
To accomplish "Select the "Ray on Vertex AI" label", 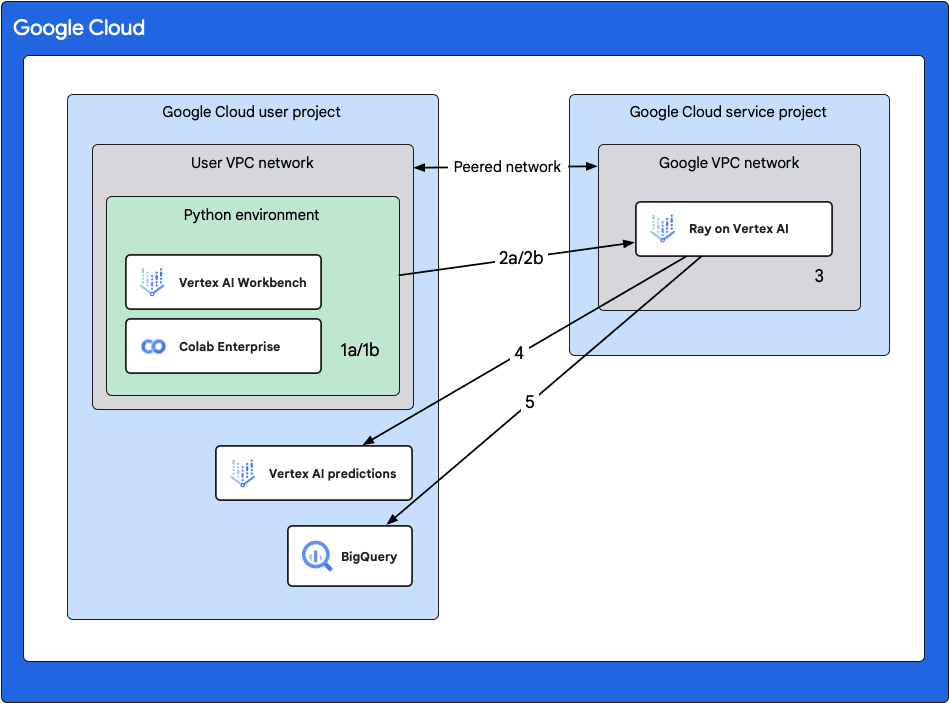I will coord(738,229).
